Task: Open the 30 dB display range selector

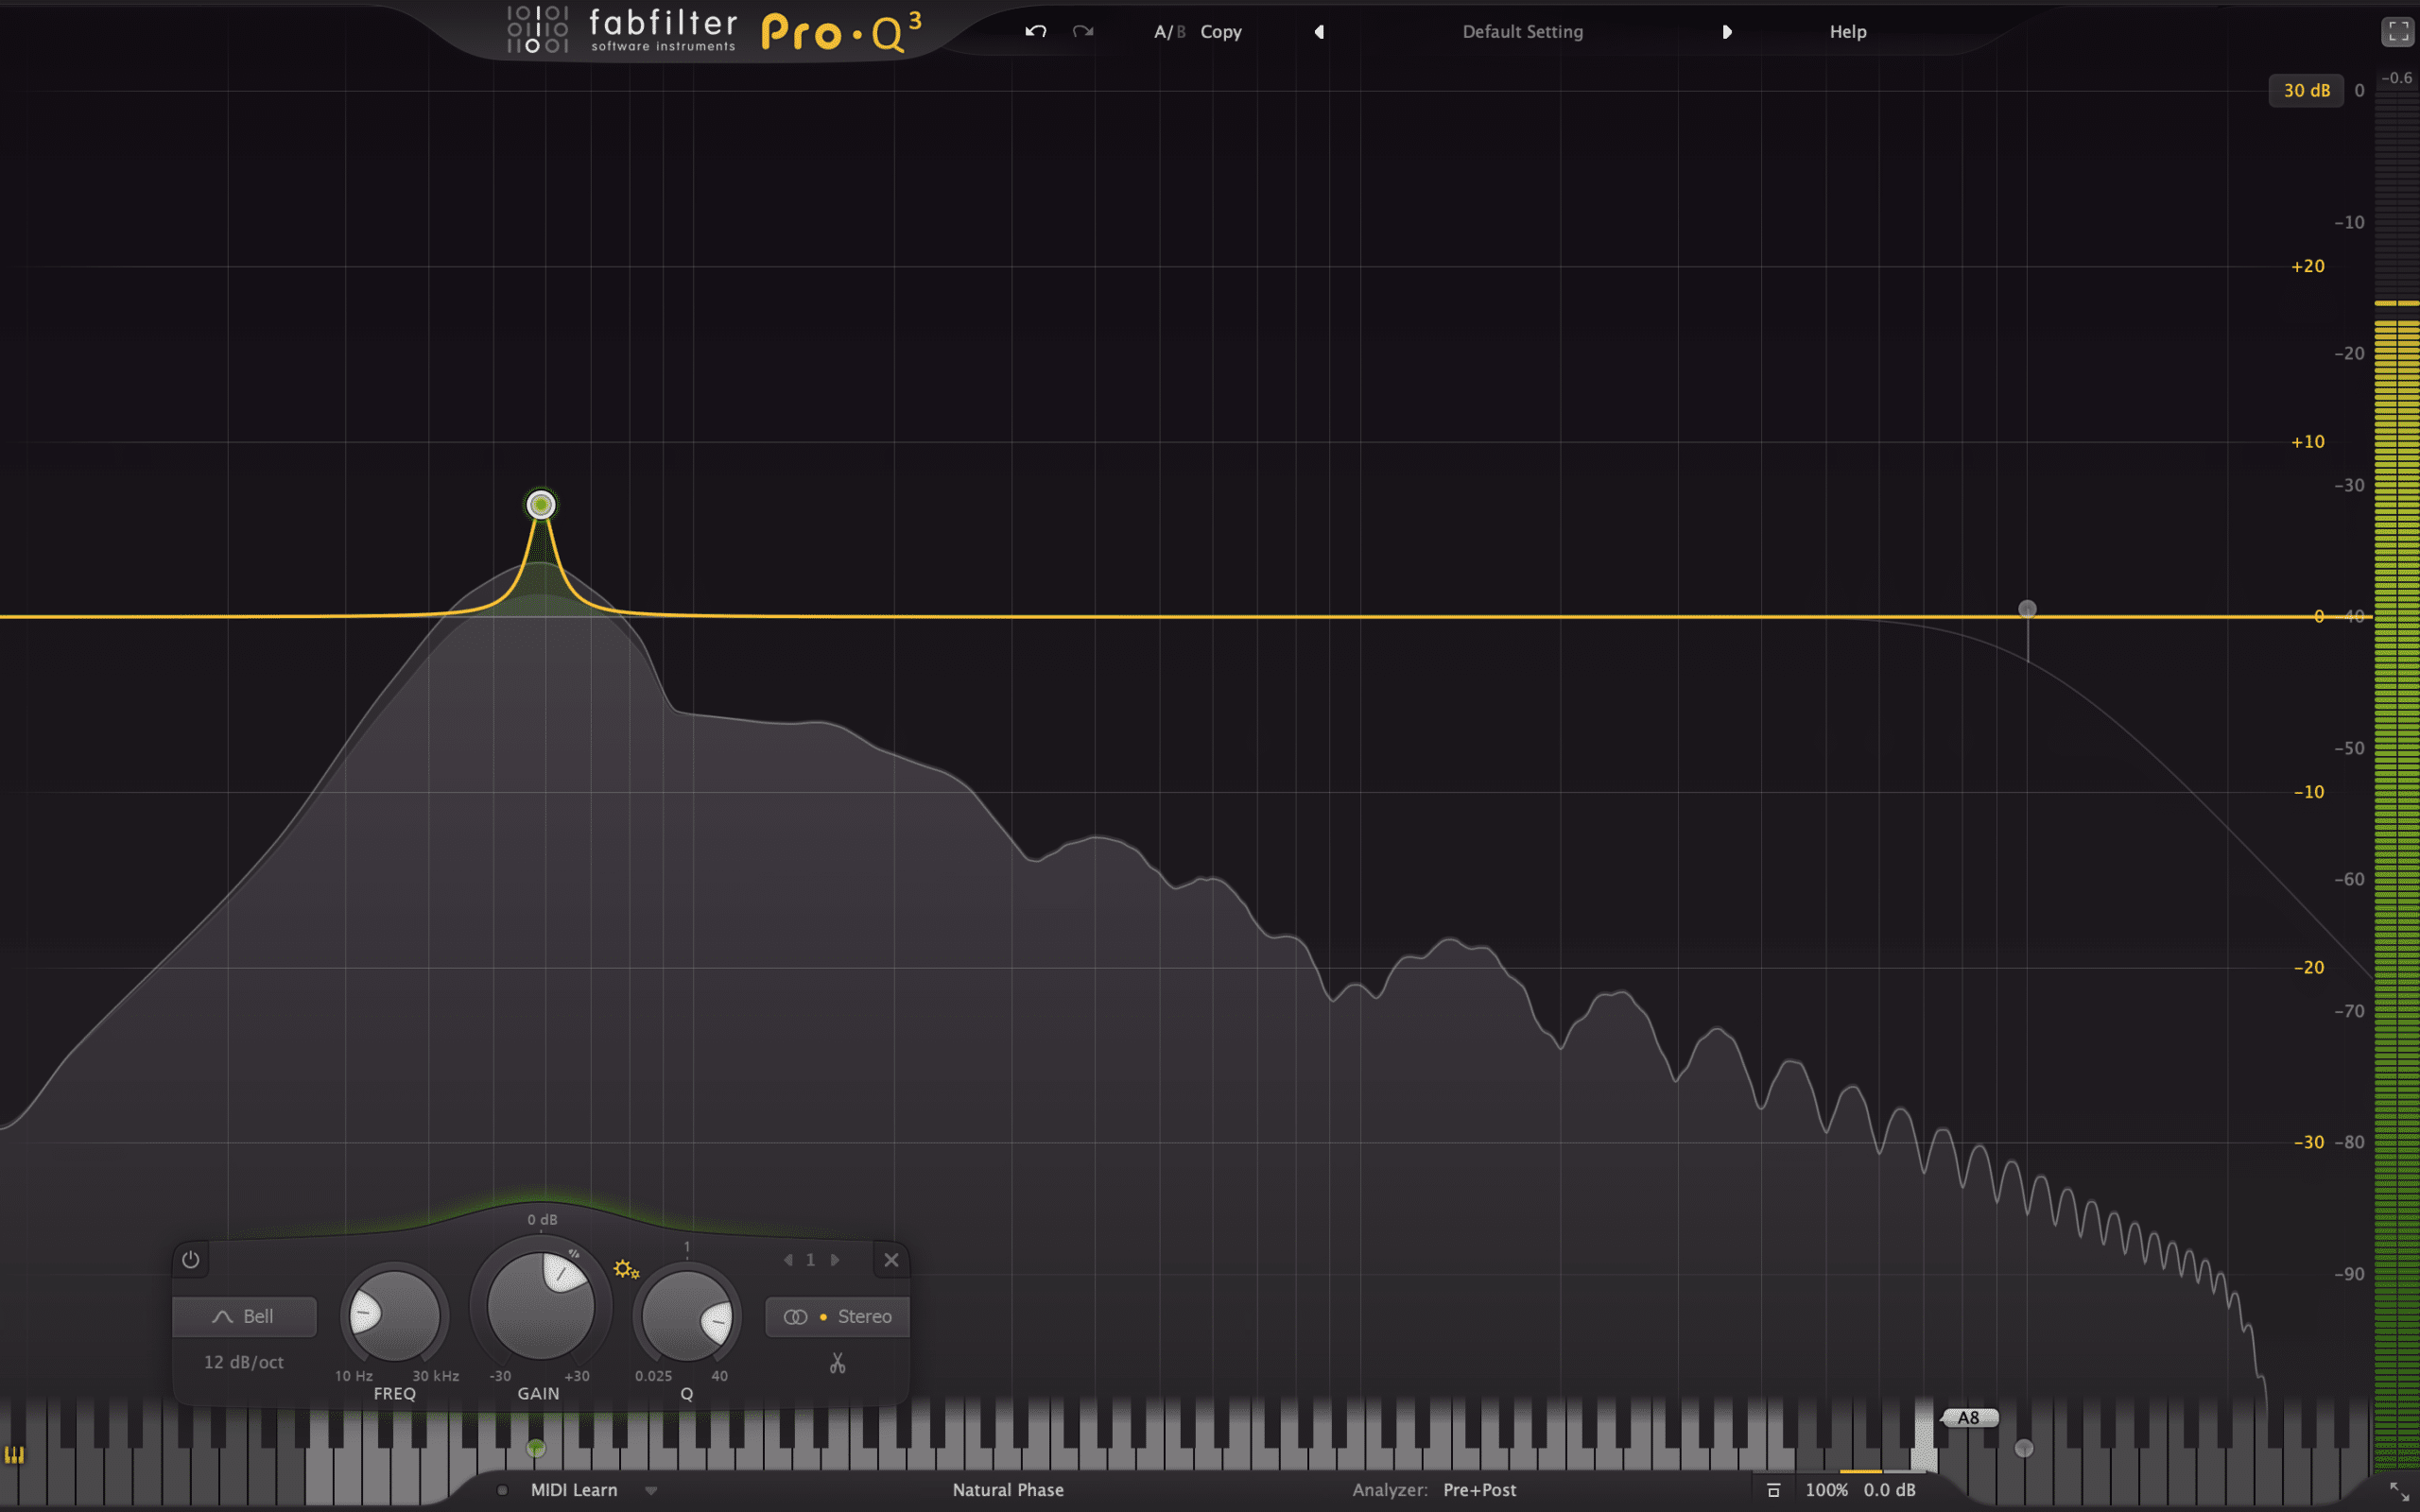Action: pyautogui.click(x=2306, y=90)
